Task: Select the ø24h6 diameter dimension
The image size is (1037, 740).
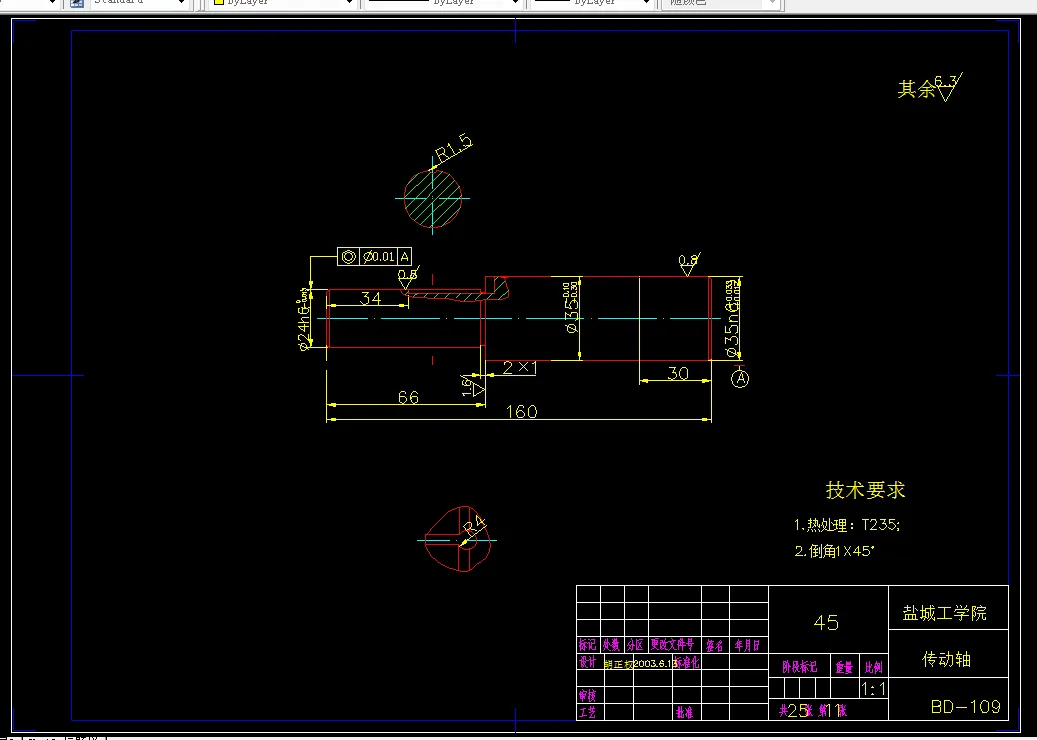Action: (304, 319)
